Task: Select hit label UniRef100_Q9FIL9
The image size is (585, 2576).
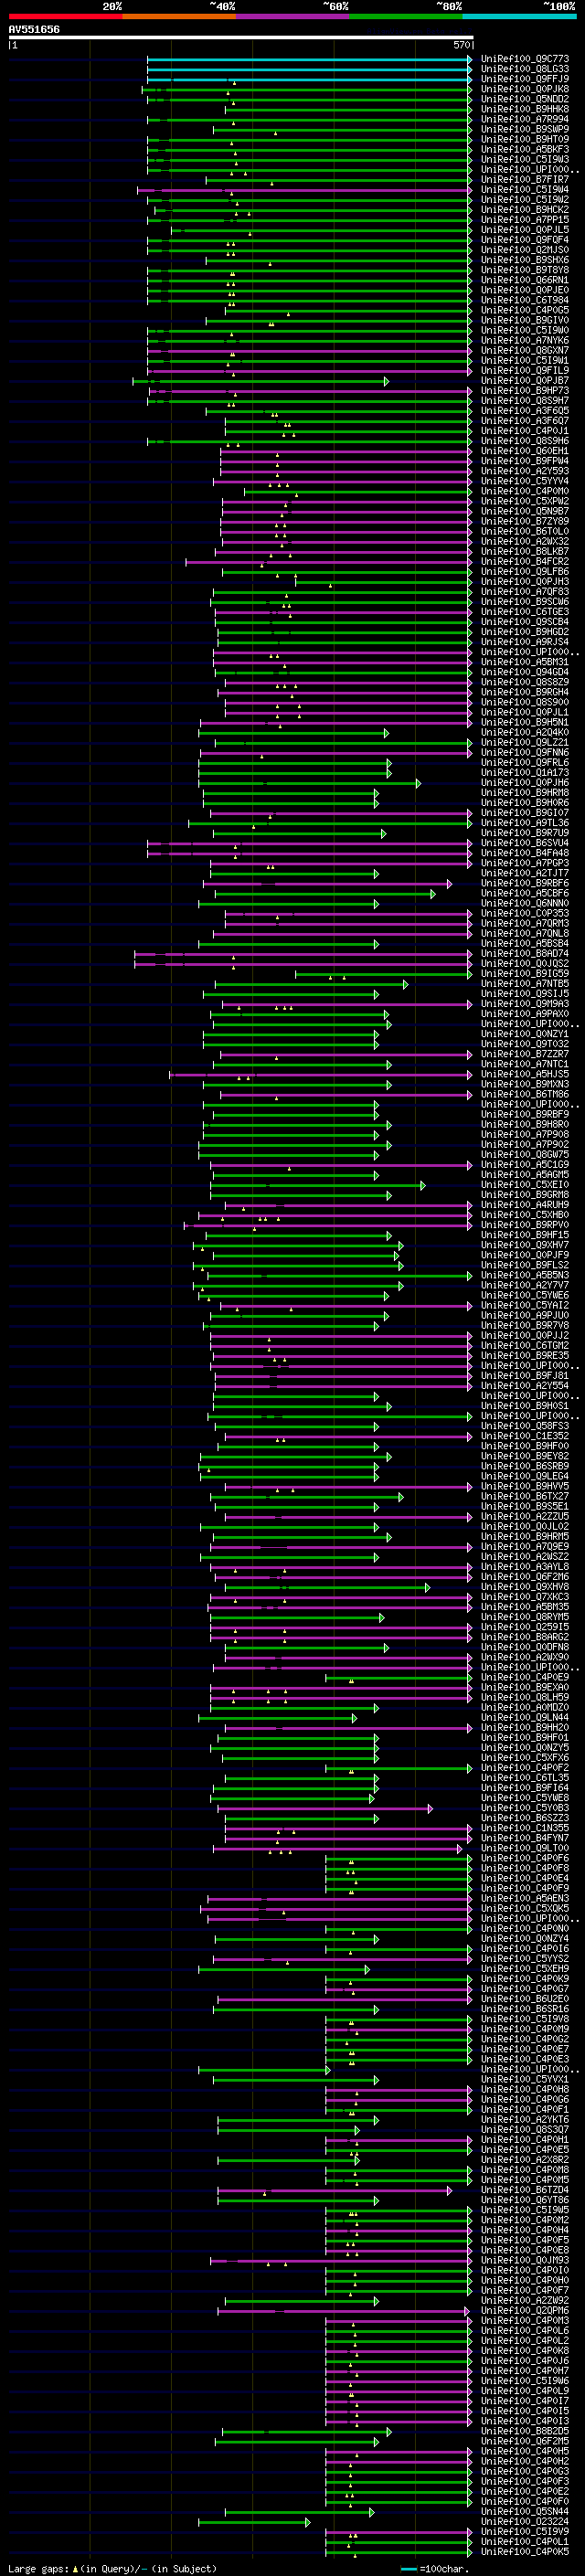Action: pyautogui.click(x=525, y=371)
